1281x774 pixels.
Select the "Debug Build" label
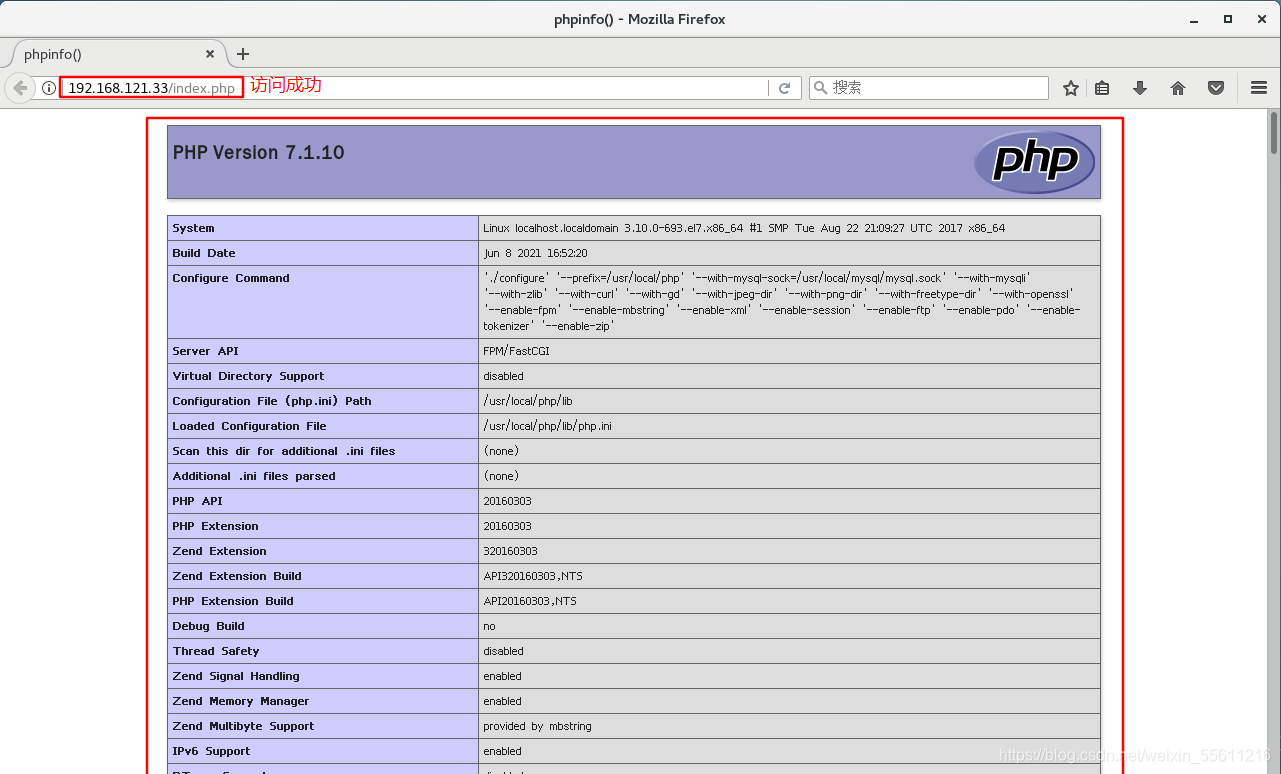tap(208, 626)
